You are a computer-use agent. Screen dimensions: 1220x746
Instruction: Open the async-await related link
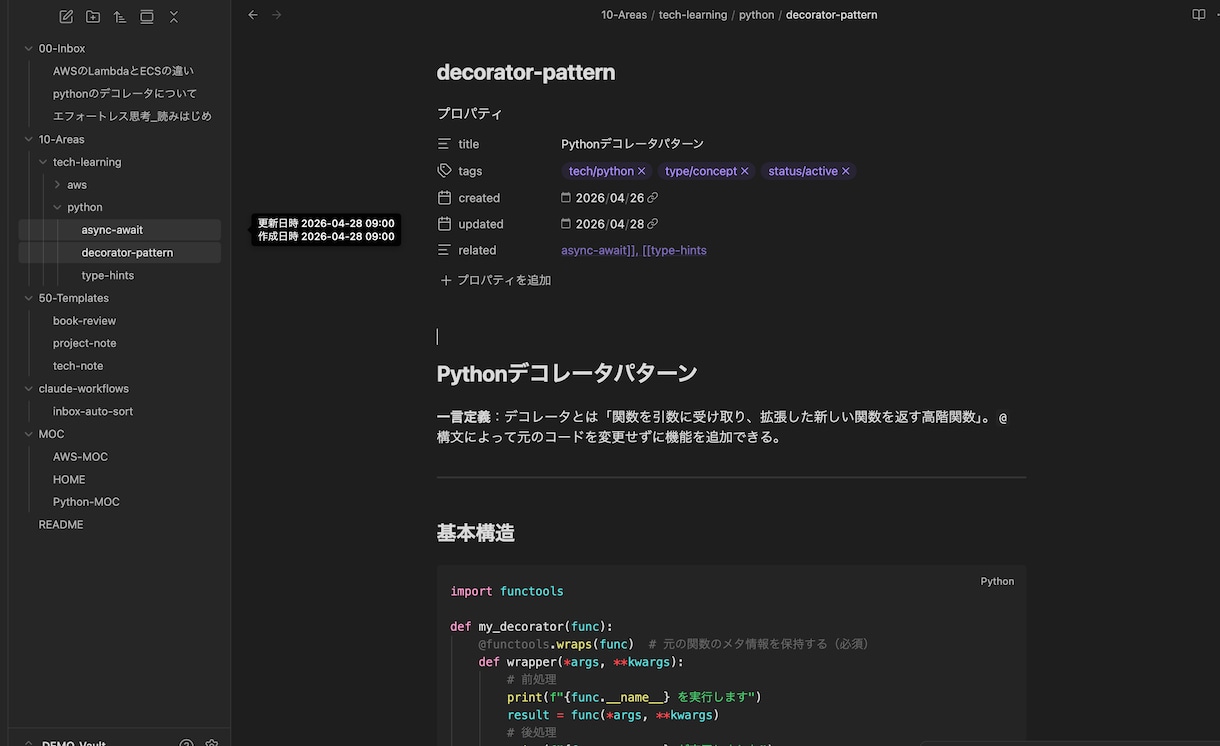599,250
